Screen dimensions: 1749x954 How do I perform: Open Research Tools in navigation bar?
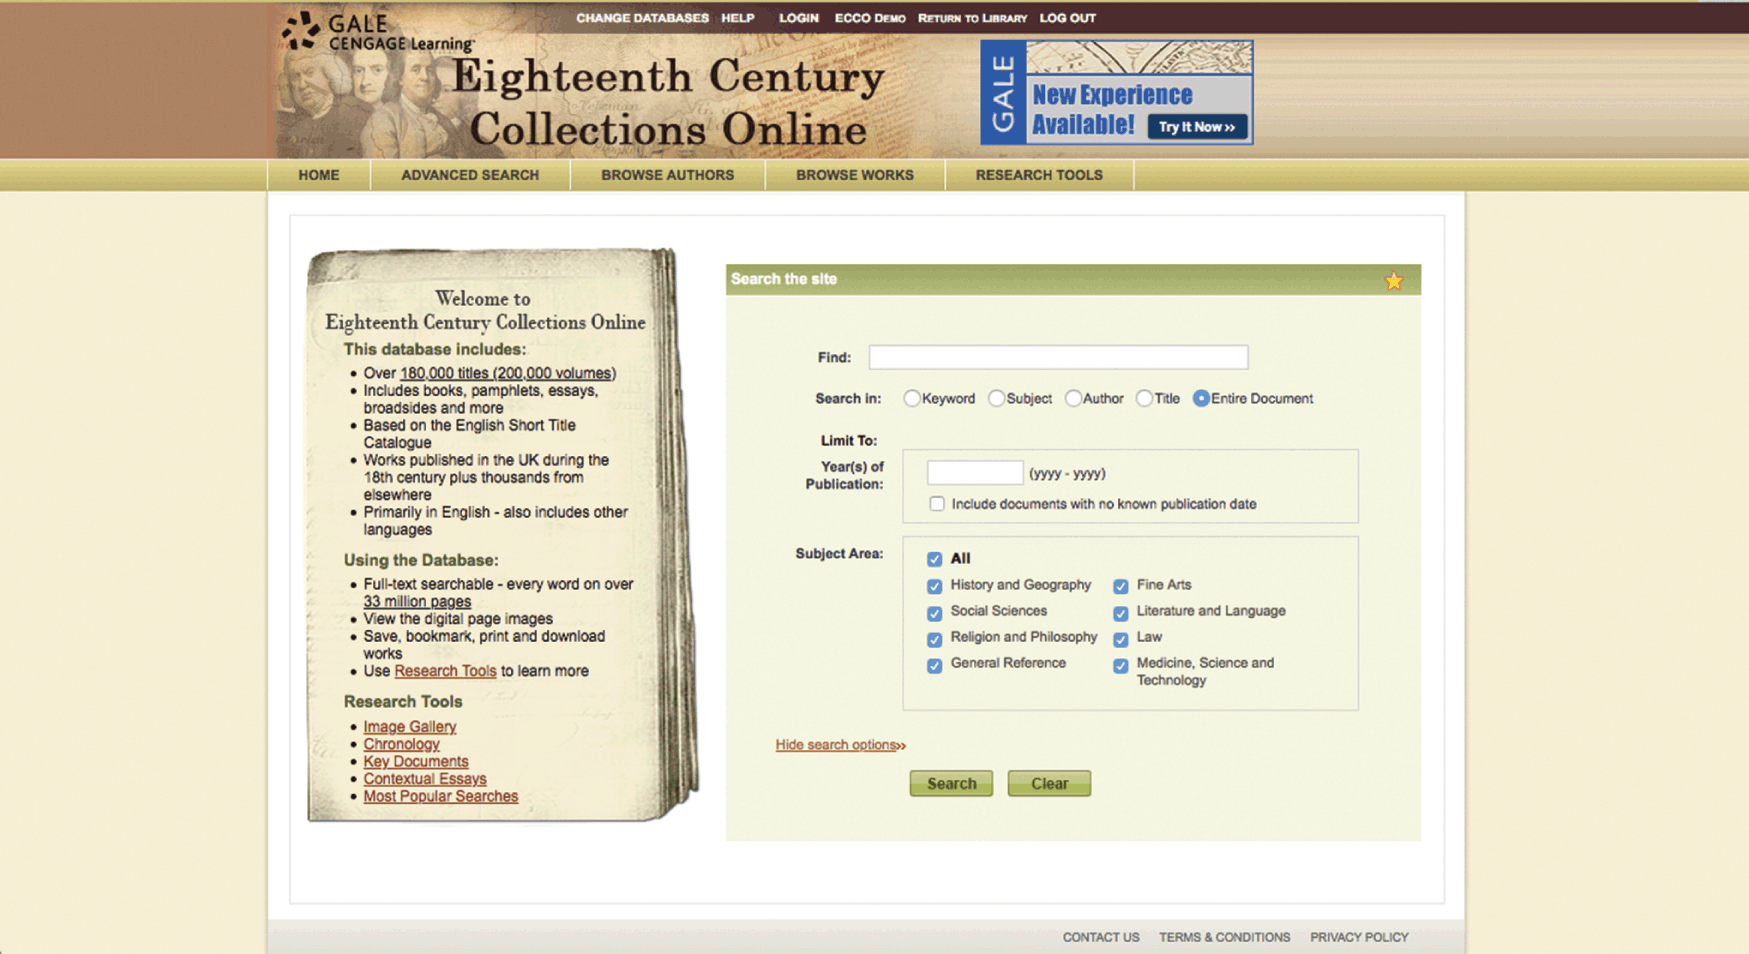pos(1039,175)
